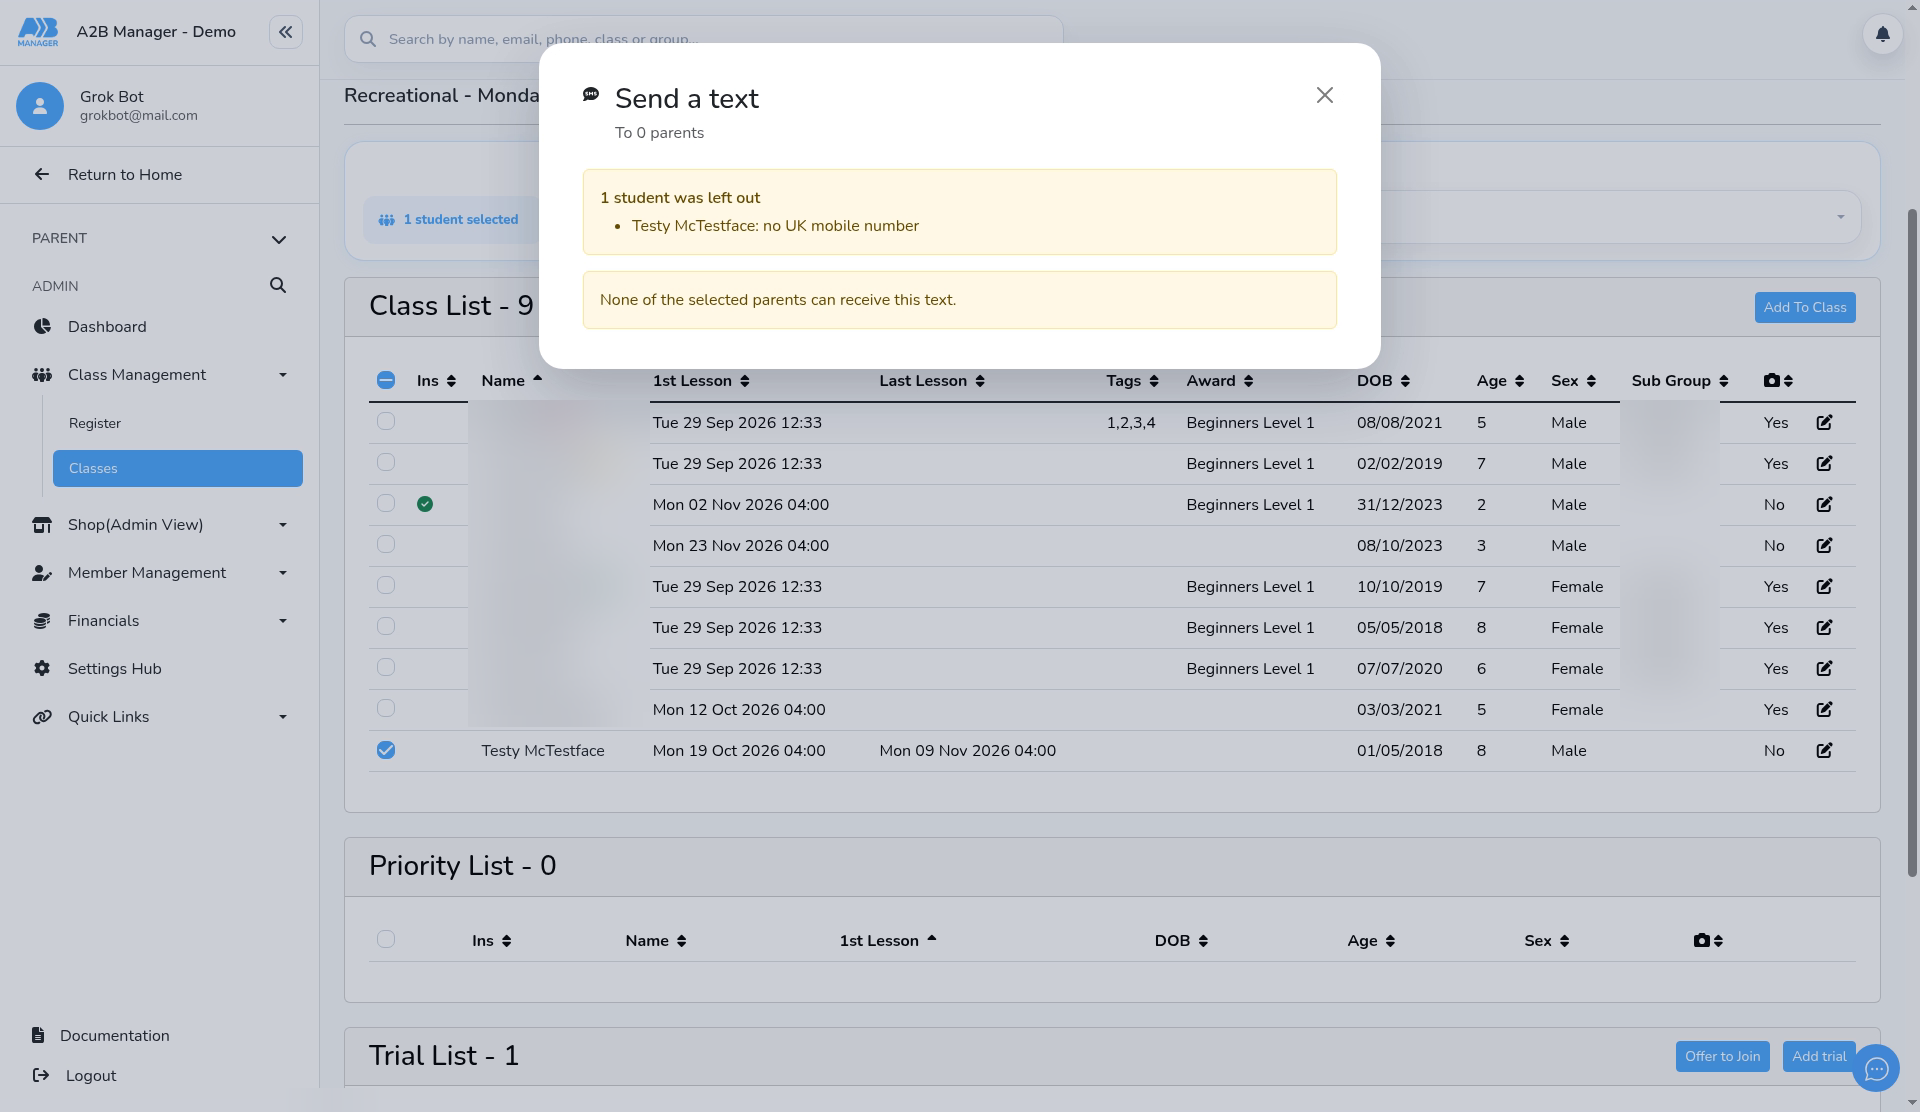Image resolution: width=1920 pixels, height=1112 pixels.
Task: Expand Member Management menu
Action: pyautogui.click(x=160, y=573)
